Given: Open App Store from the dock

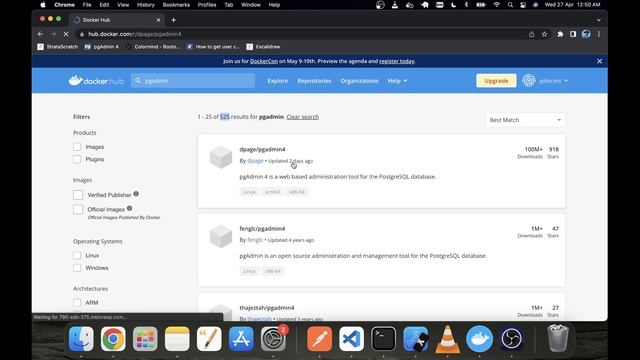Looking at the screenshot, I should click(x=241, y=339).
